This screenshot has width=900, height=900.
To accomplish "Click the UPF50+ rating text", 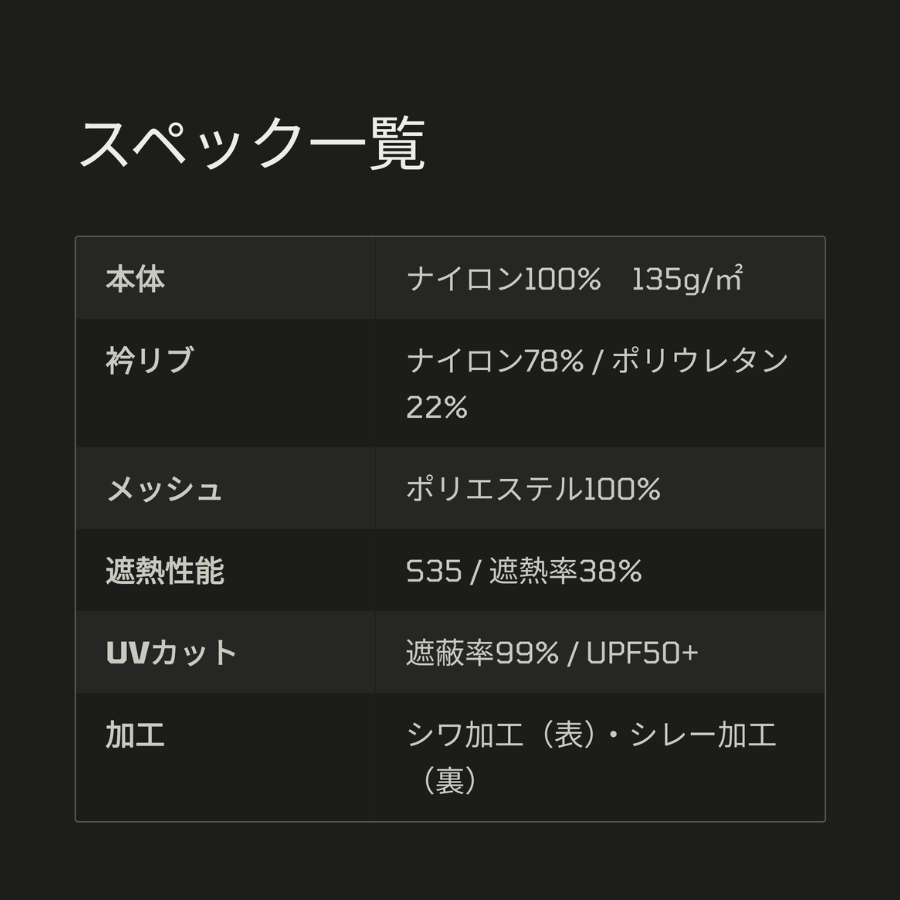I will pyautogui.click(x=642, y=653).
